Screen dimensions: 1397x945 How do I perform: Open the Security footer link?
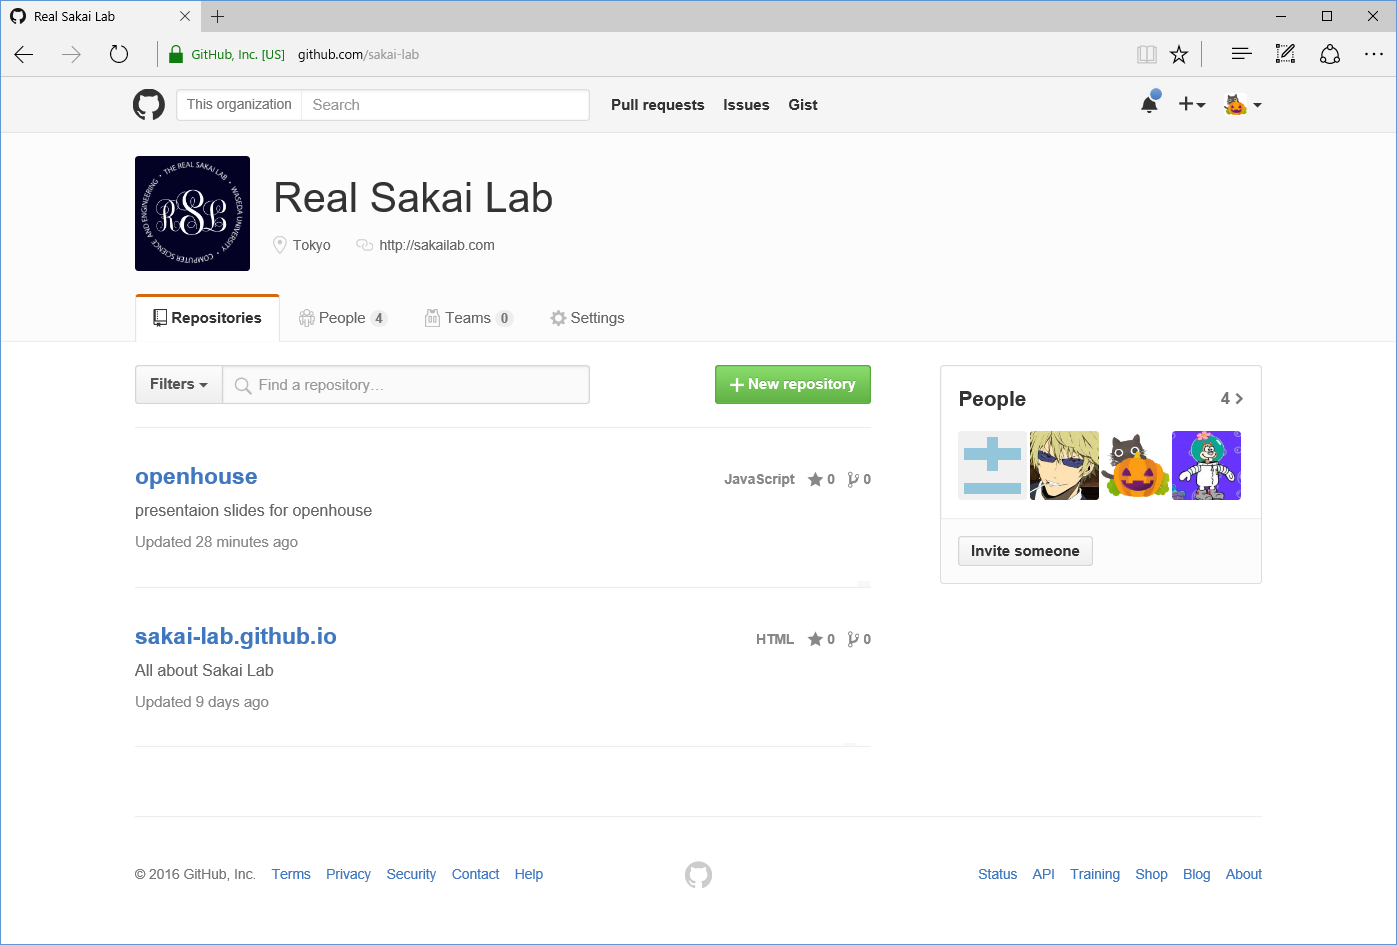[x=411, y=874]
